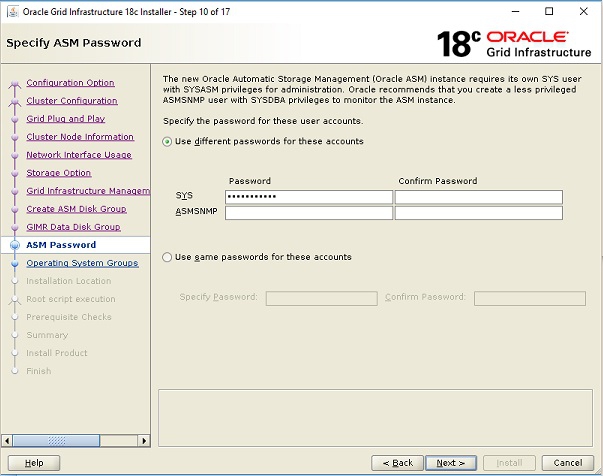Open Help for this installer step
This screenshot has height=476, width=603.
pos(34,463)
